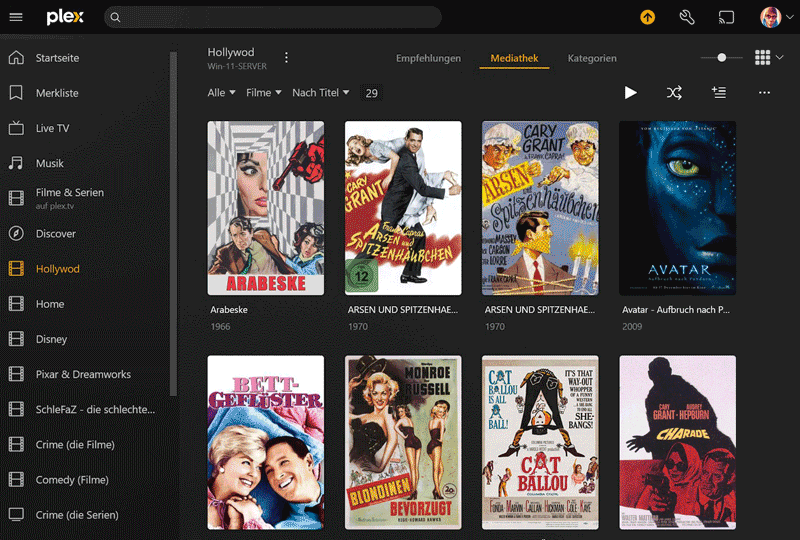800x540 pixels.
Task: Click the Crime (die Filme) film icon
Action: click(x=16, y=445)
